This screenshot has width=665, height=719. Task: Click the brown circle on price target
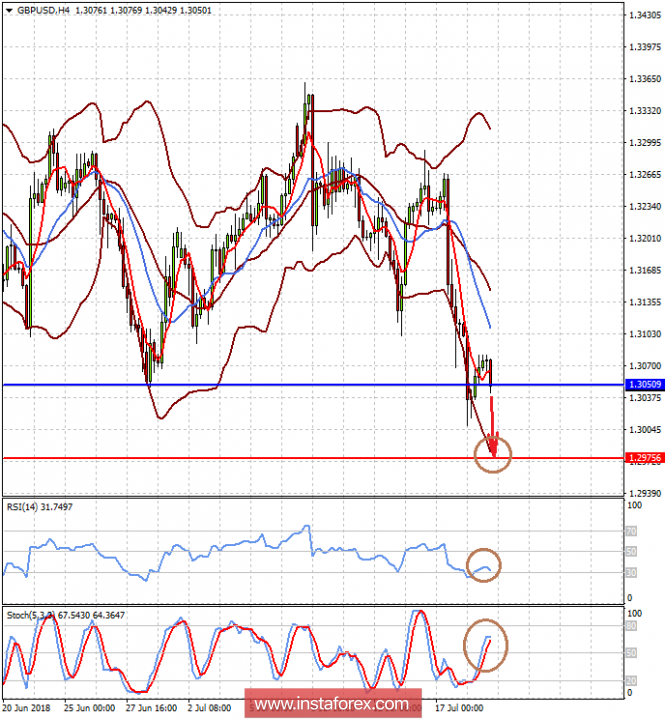493,454
